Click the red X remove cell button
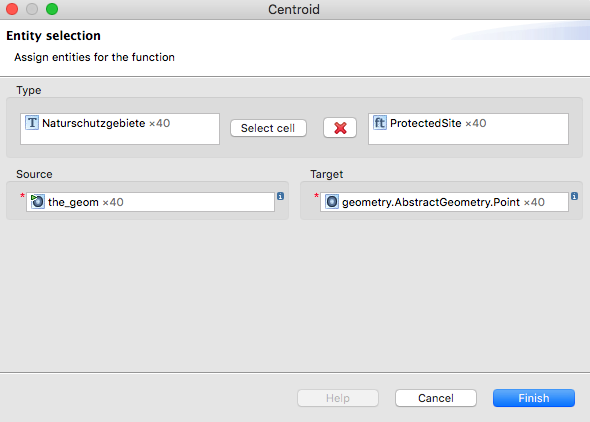This screenshot has height=422, width=590. tap(340, 128)
